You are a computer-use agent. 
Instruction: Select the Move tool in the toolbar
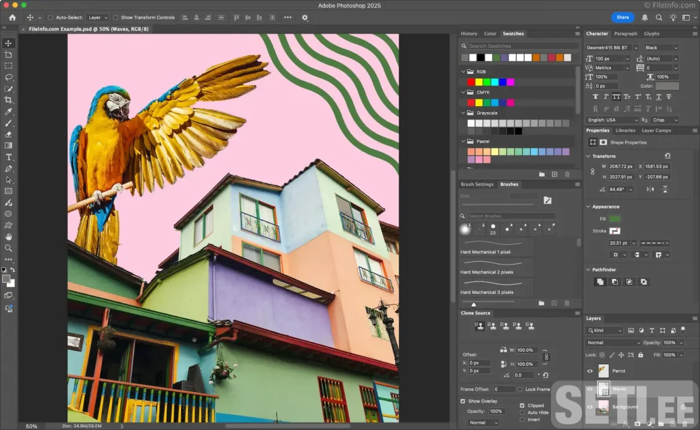pyautogui.click(x=8, y=43)
